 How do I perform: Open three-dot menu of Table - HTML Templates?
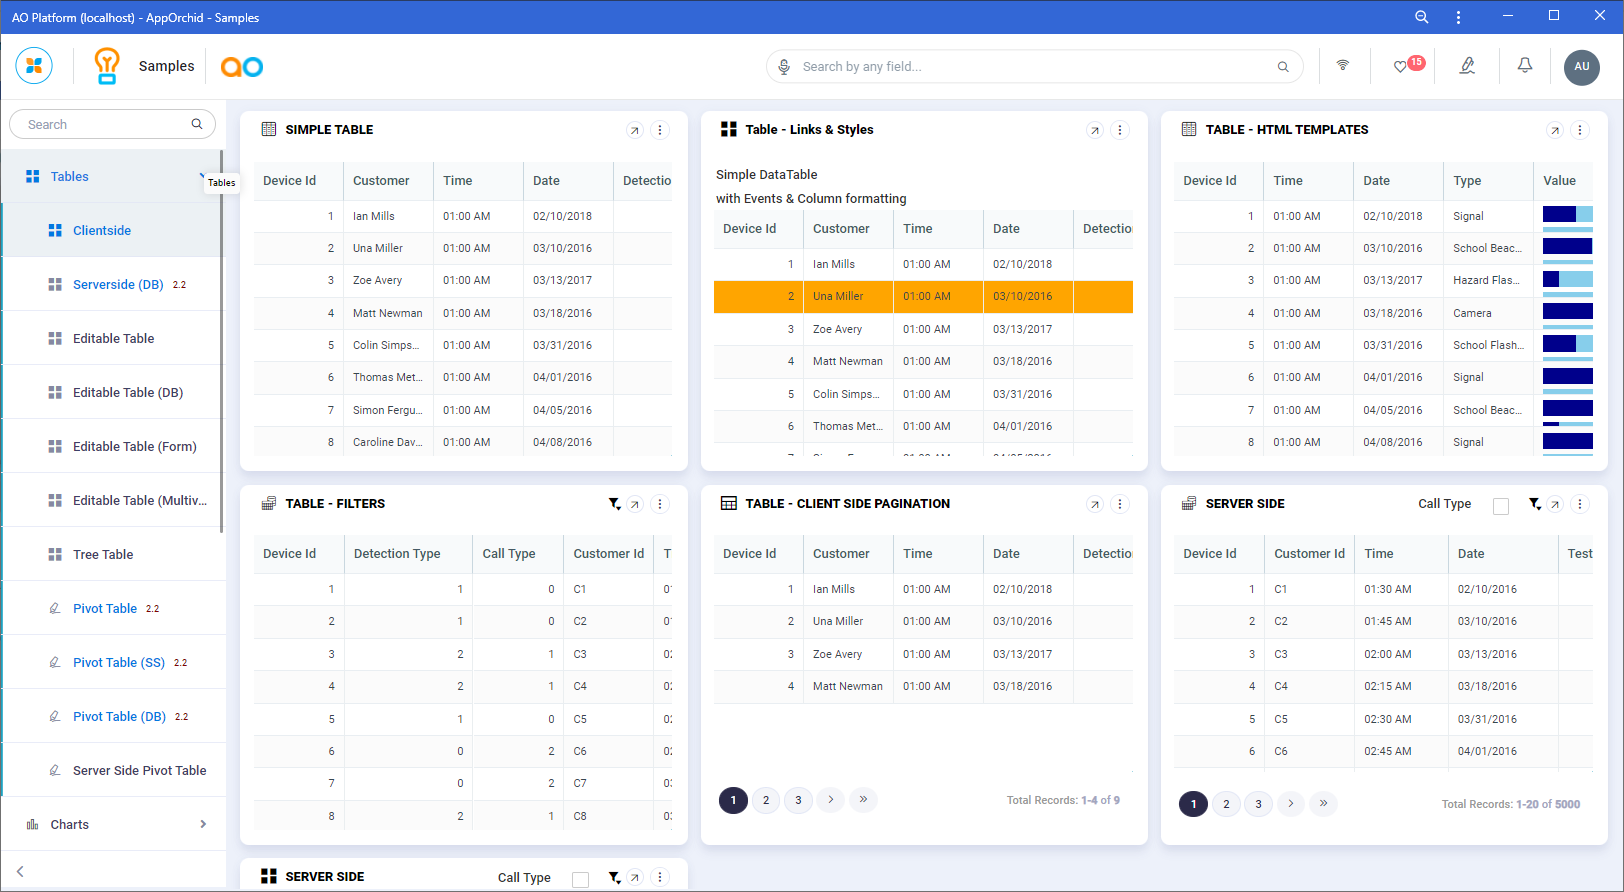(x=1580, y=130)
